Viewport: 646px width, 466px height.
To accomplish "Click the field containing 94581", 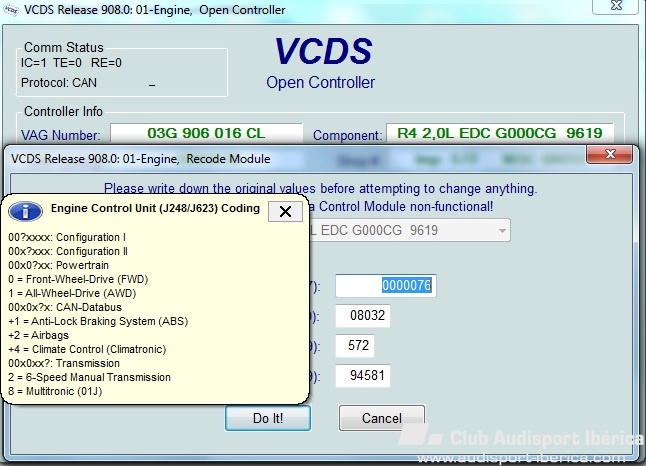I will tap(363, 376).
